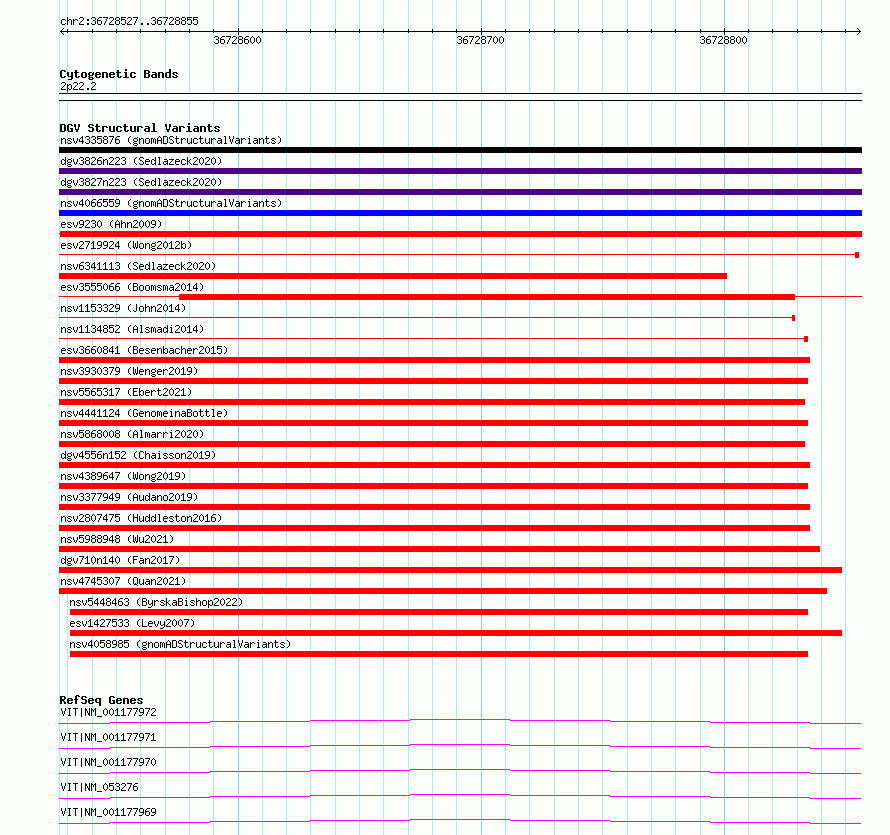Viewport: 890px width, 835px height.
Task: Select nsv4441124 (GenomeinaBottle) label
Action: point(144,413)
